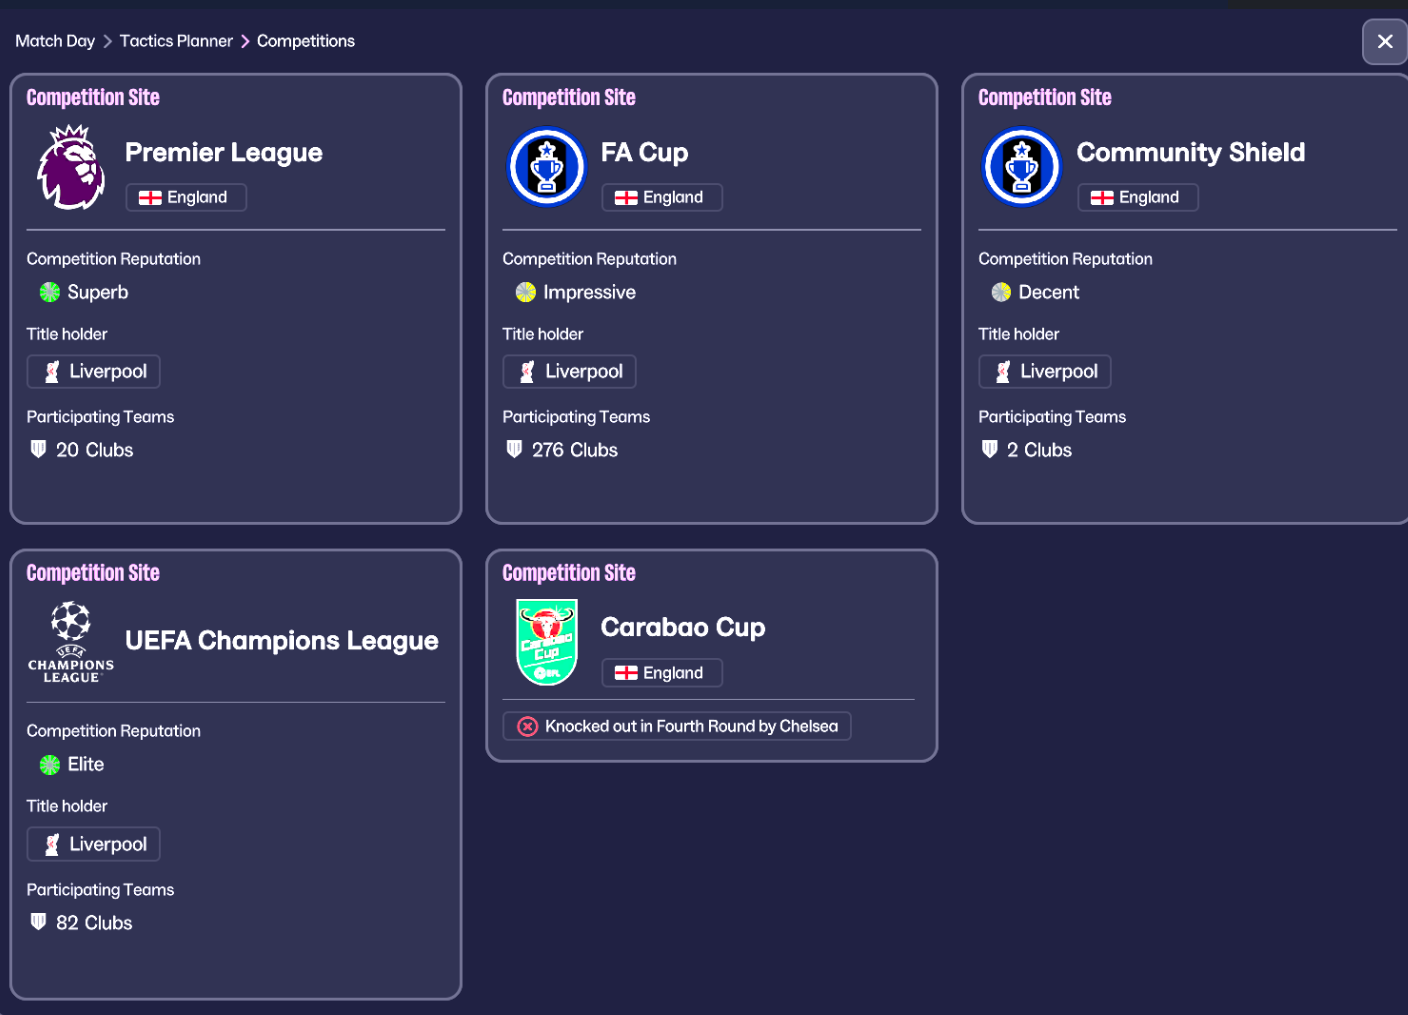The image size is (1408, 1015).
Task: Click the UEFA Champions League logo
Action: [x=71, y=642]
